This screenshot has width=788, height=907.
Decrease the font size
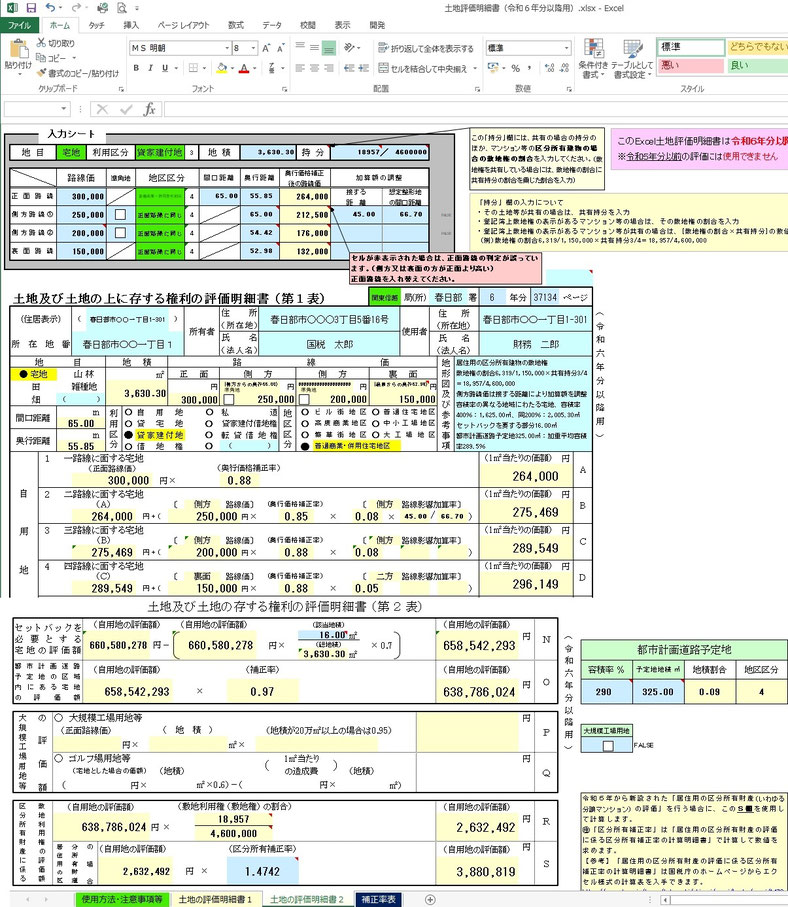281,48
